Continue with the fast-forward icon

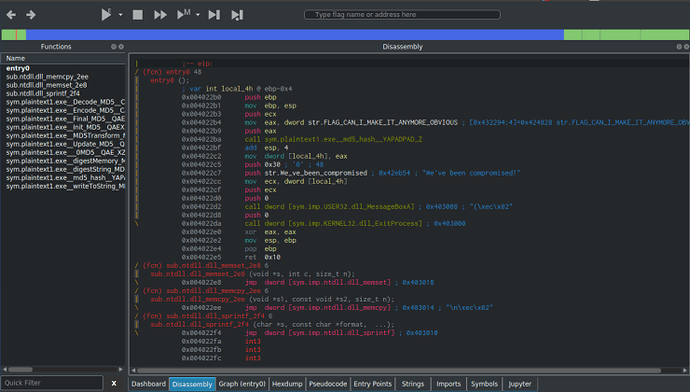click(160, 15)
